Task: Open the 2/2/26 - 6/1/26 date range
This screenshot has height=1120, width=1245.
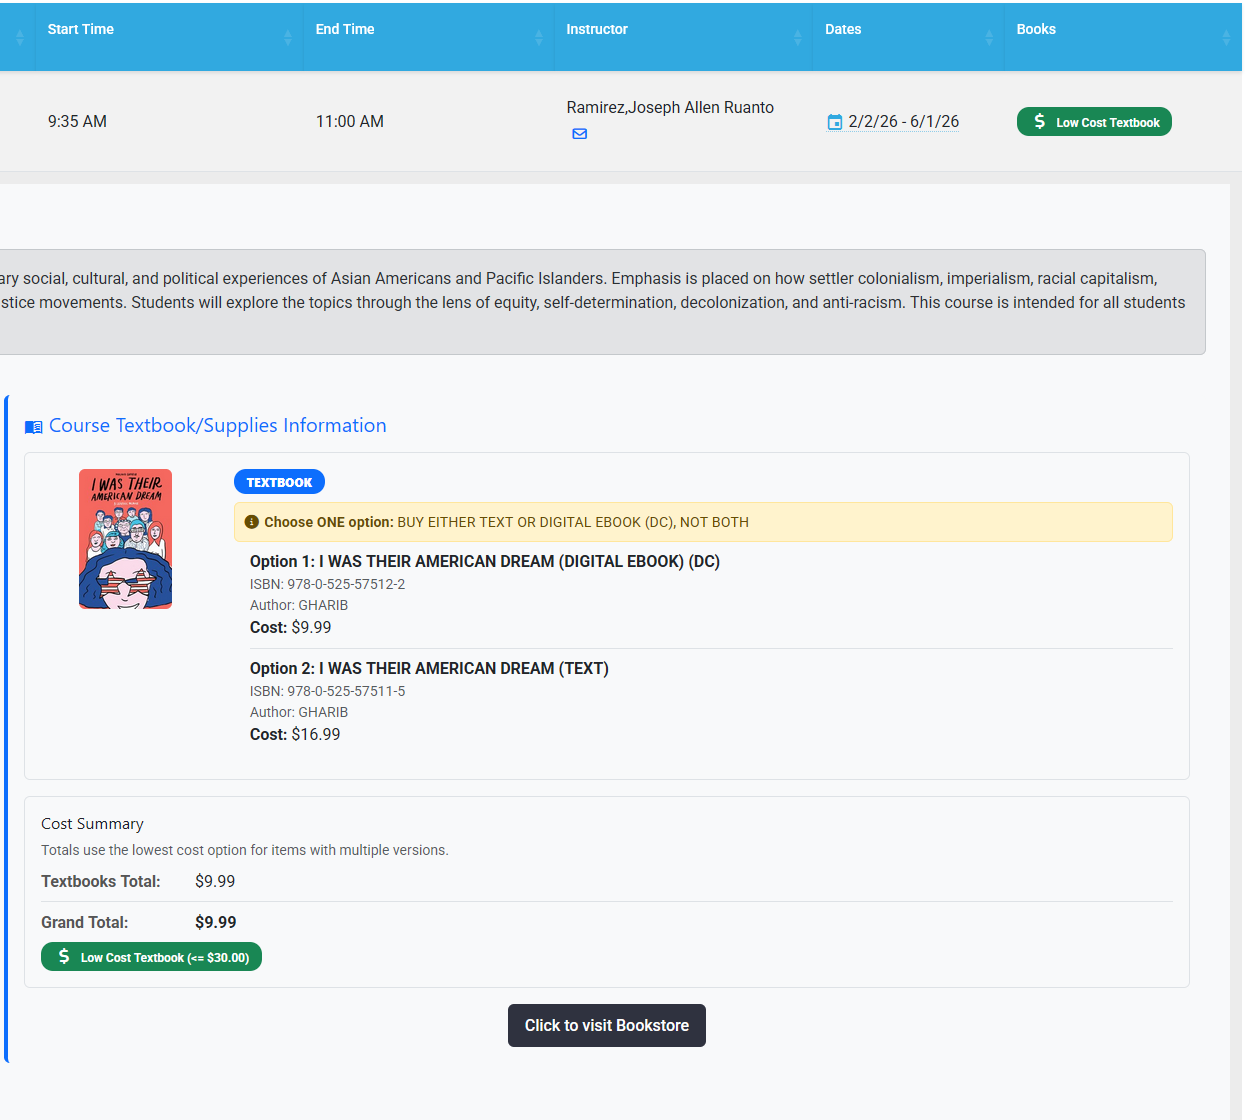Action: 903,122
